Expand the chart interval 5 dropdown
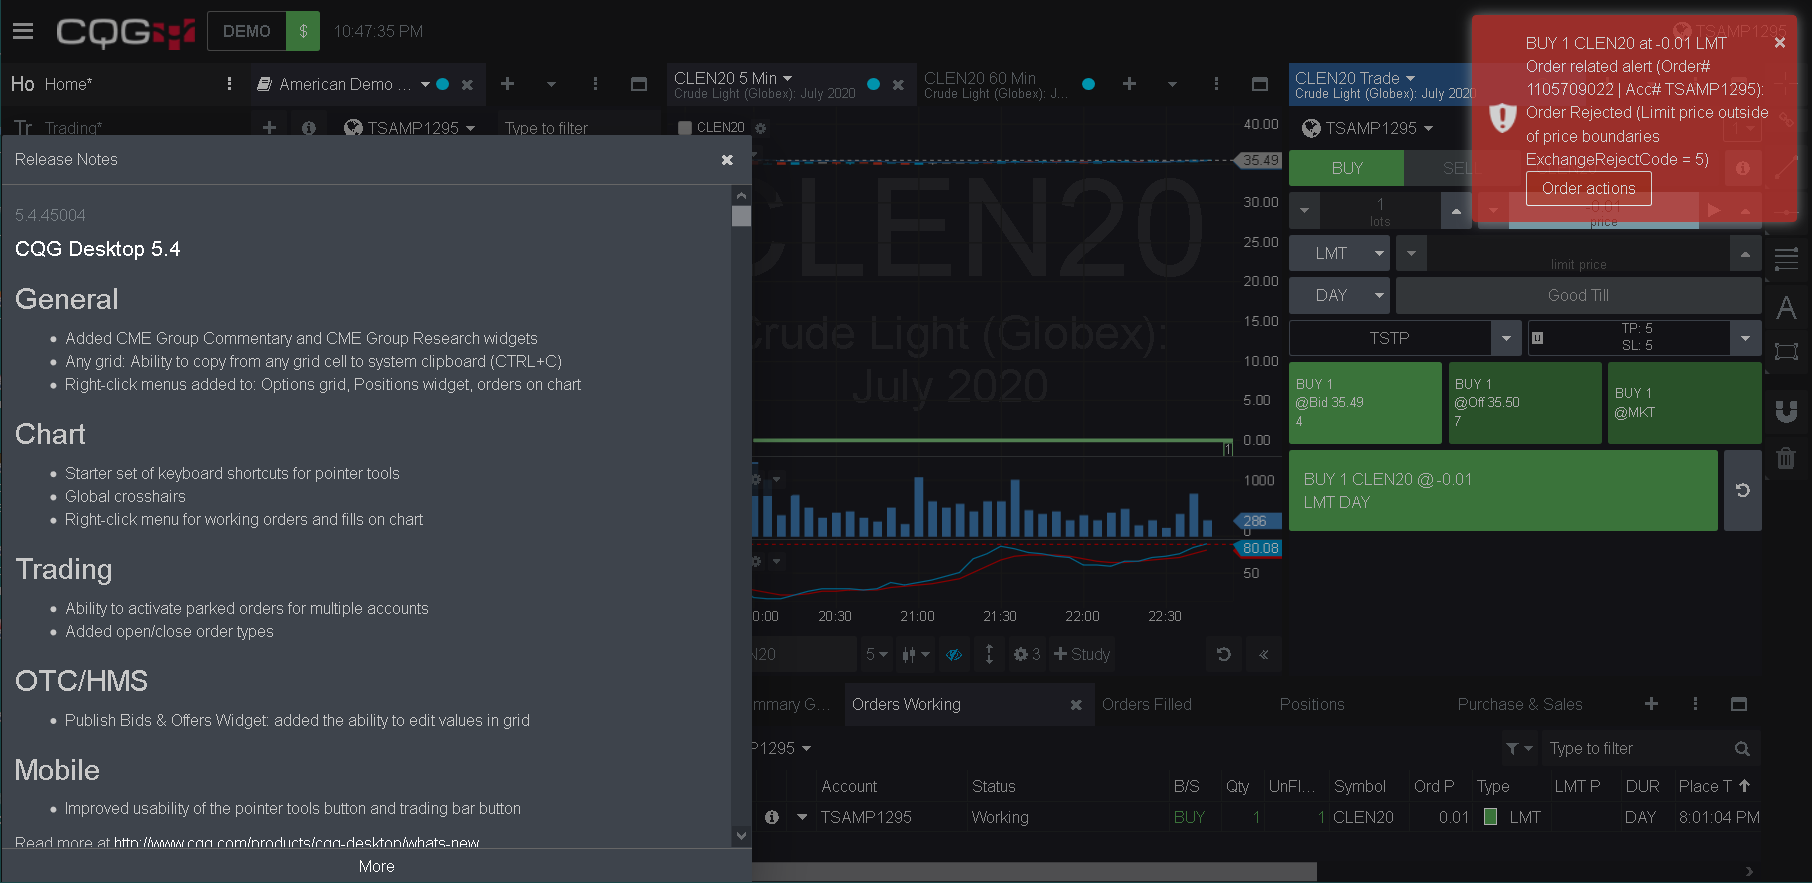The height and width of the screenshot is (890, 1812). point(876,654)
